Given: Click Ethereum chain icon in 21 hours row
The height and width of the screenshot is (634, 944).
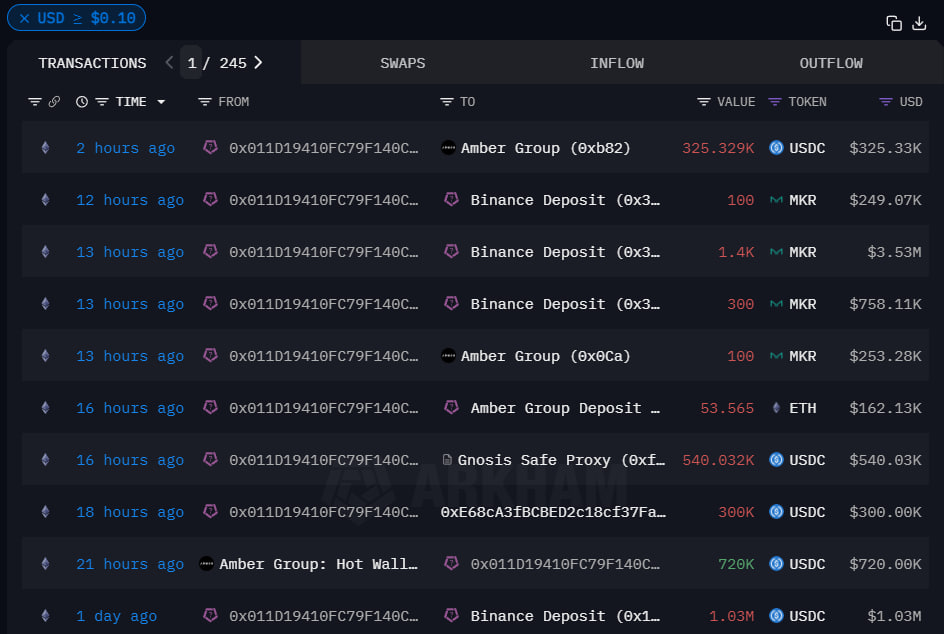Looking at the screenshot, I should (x=45, y=564).
